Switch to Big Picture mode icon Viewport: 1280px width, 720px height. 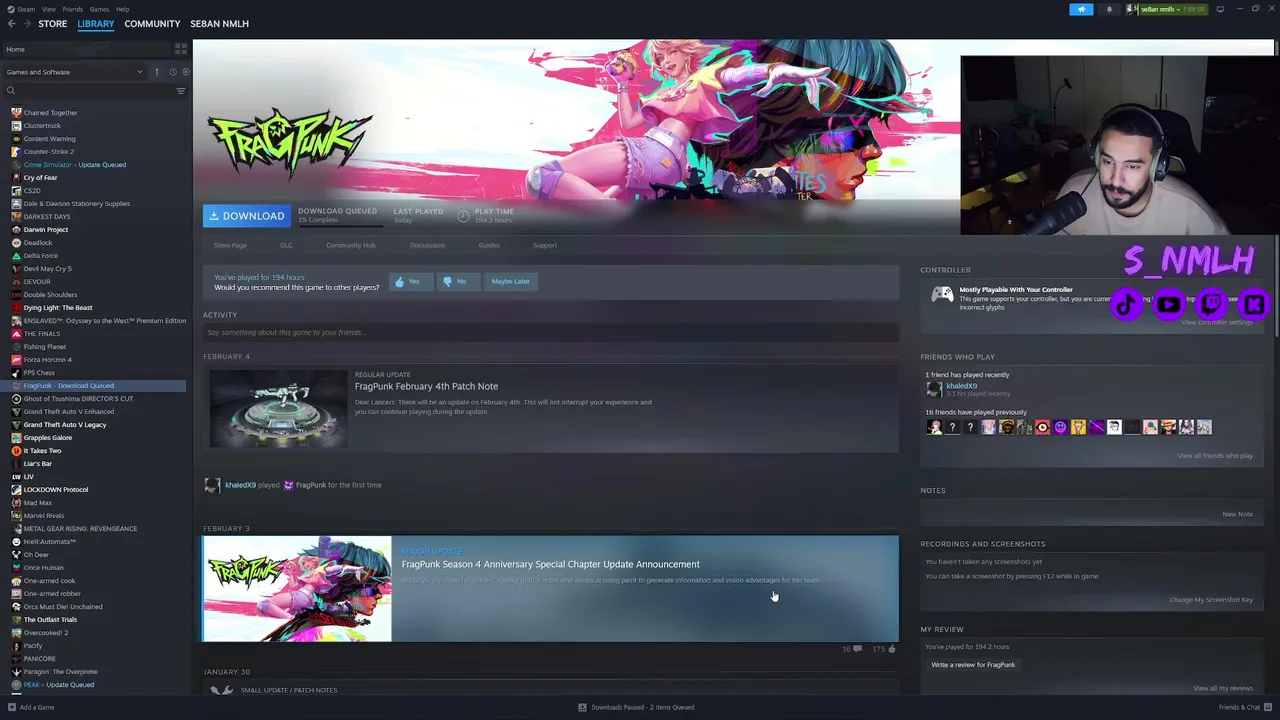[1220, 9]
